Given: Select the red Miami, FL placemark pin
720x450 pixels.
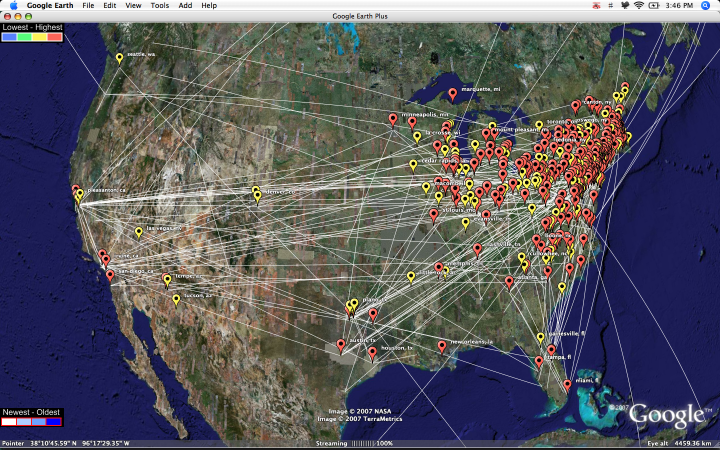Looking at the screenshot, I should 568,385.
